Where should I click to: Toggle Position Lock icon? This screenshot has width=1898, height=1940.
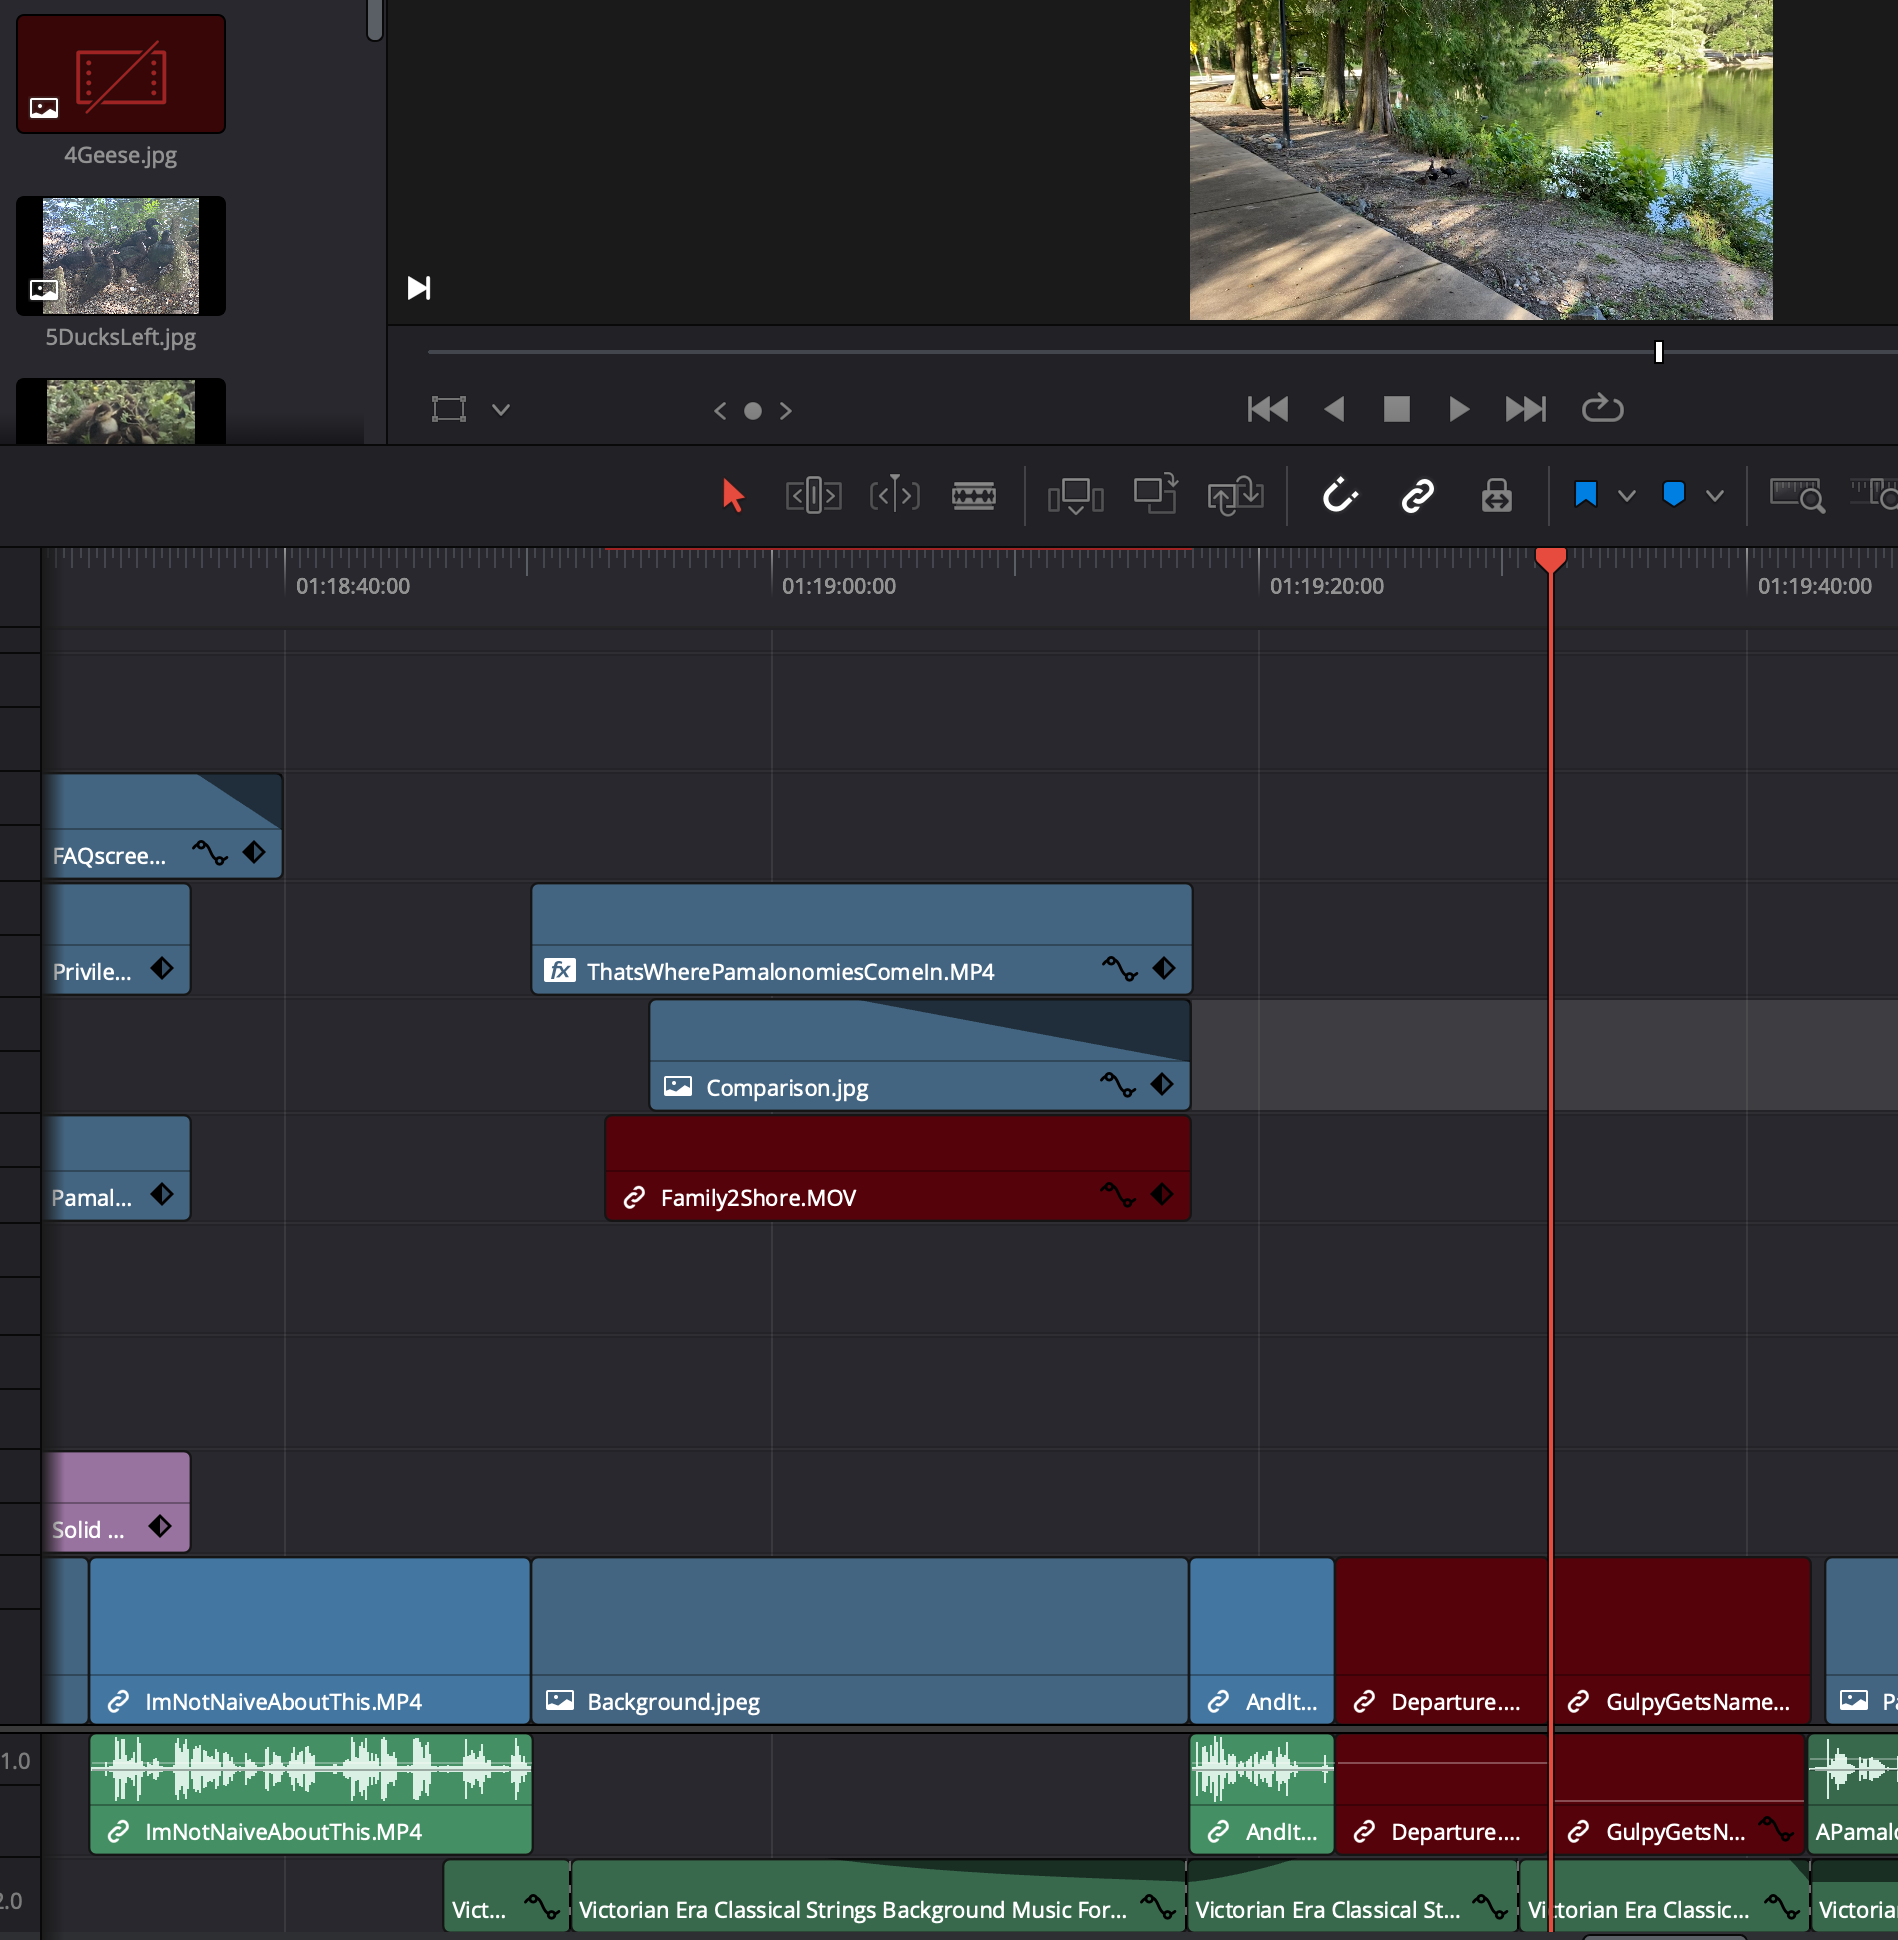coord(1496,495)
